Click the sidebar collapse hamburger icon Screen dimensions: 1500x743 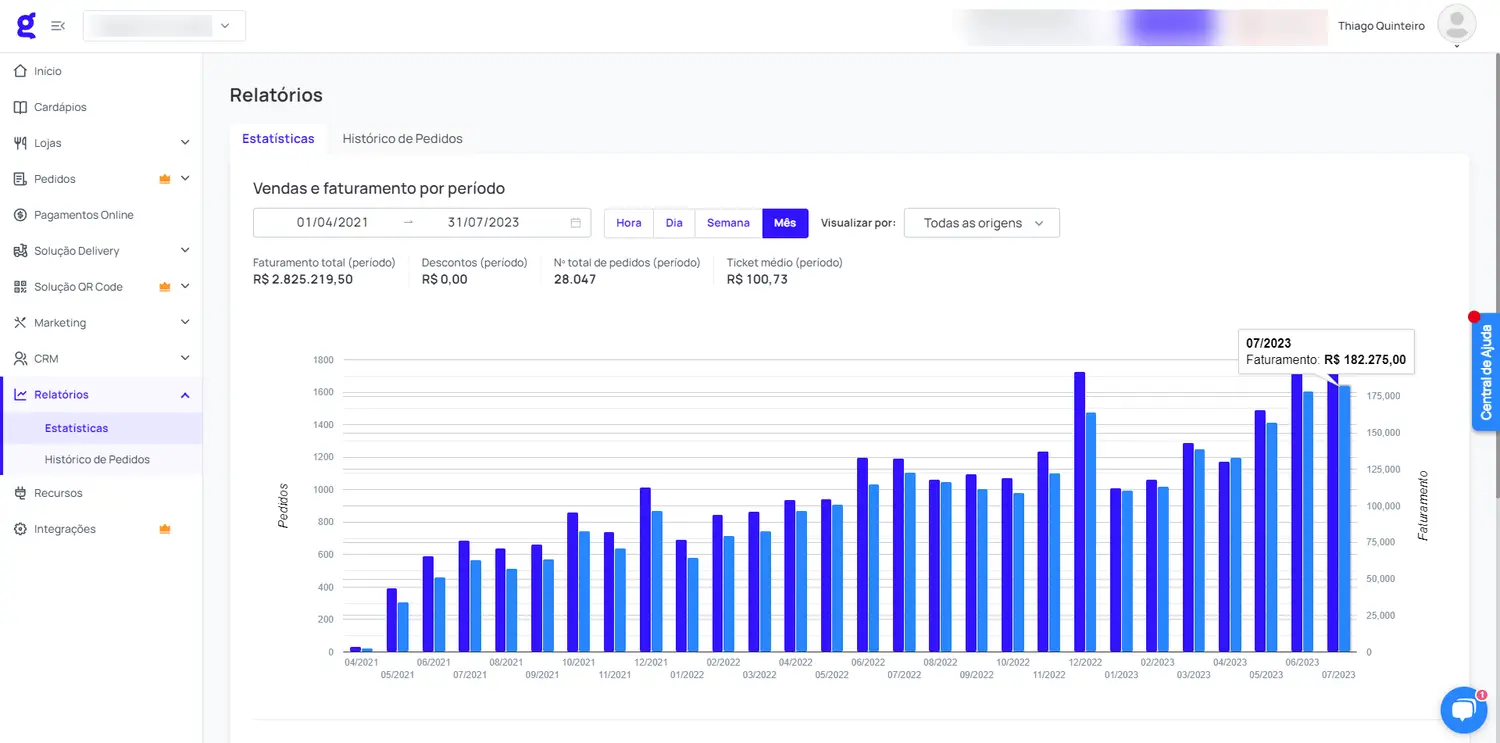58,26
